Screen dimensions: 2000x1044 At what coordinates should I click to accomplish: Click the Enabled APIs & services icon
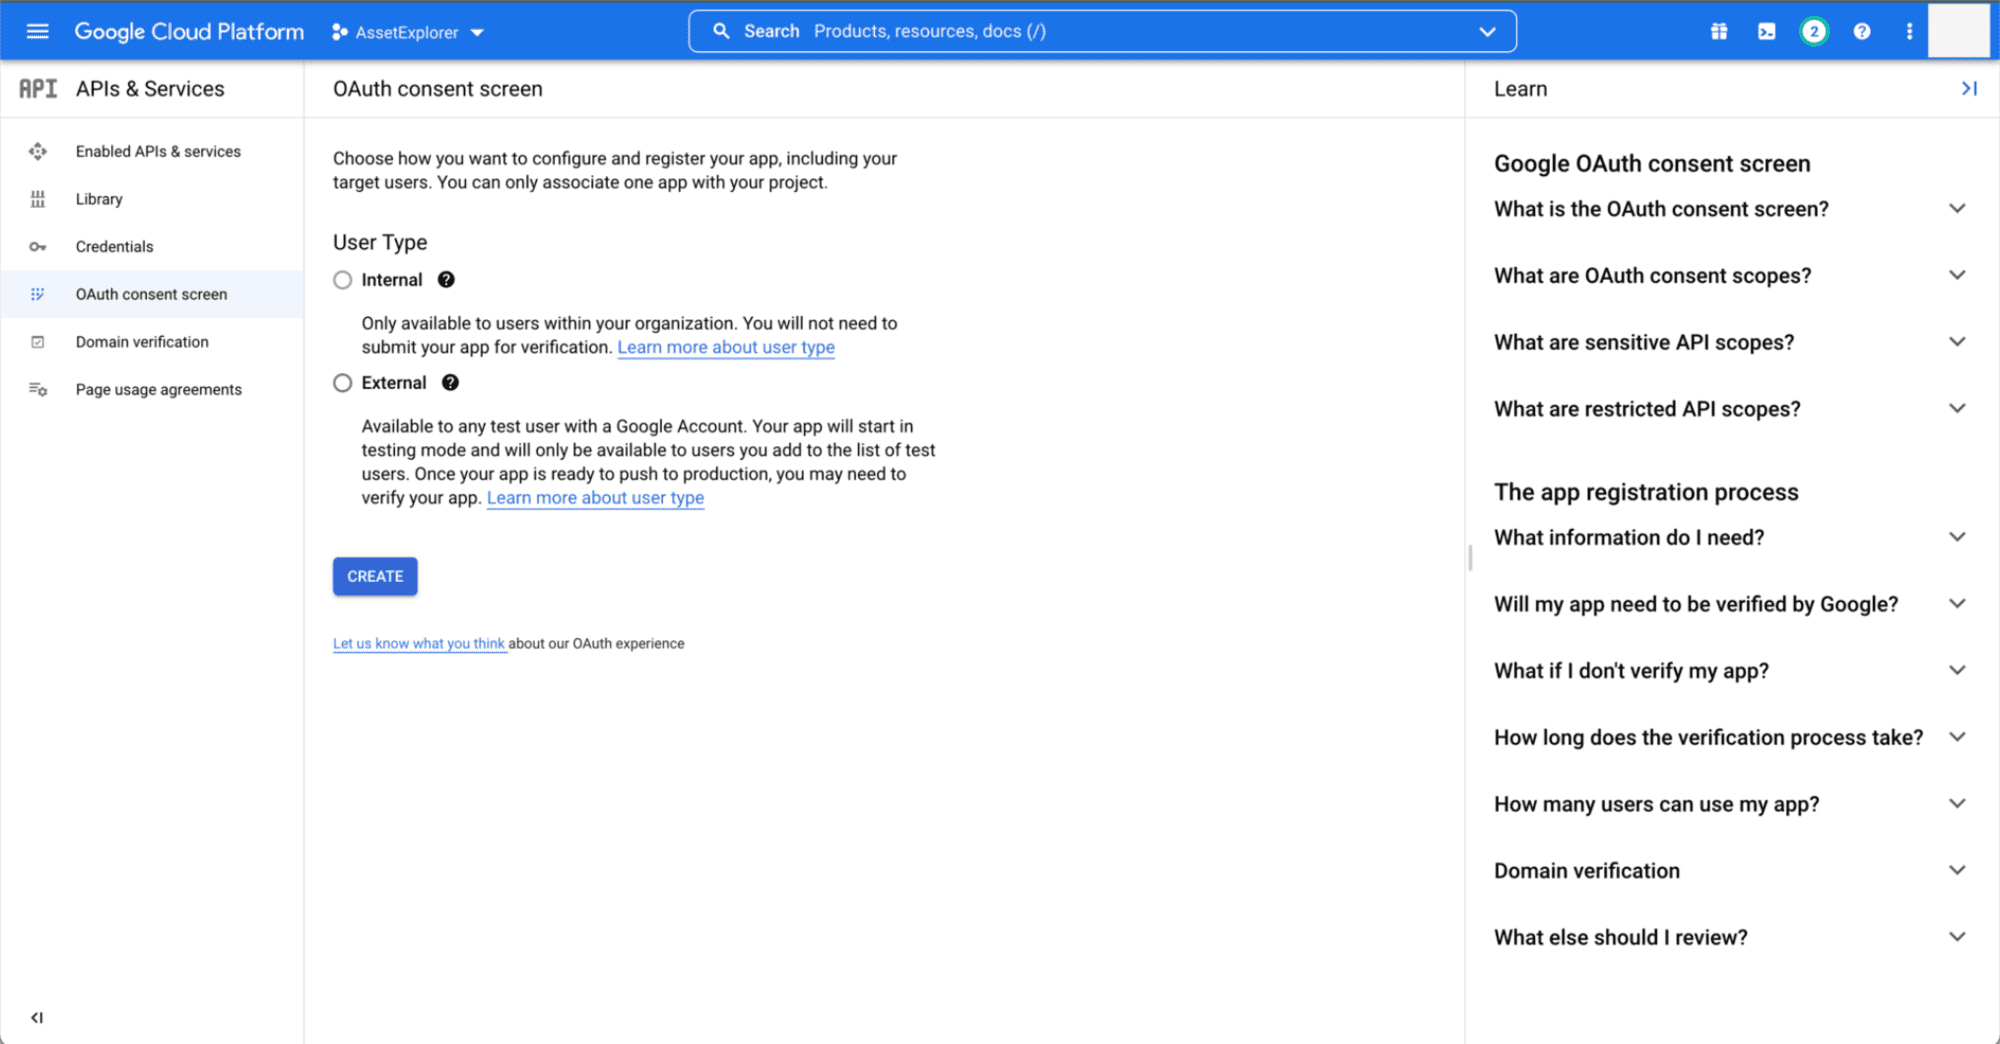click(38, 151)
